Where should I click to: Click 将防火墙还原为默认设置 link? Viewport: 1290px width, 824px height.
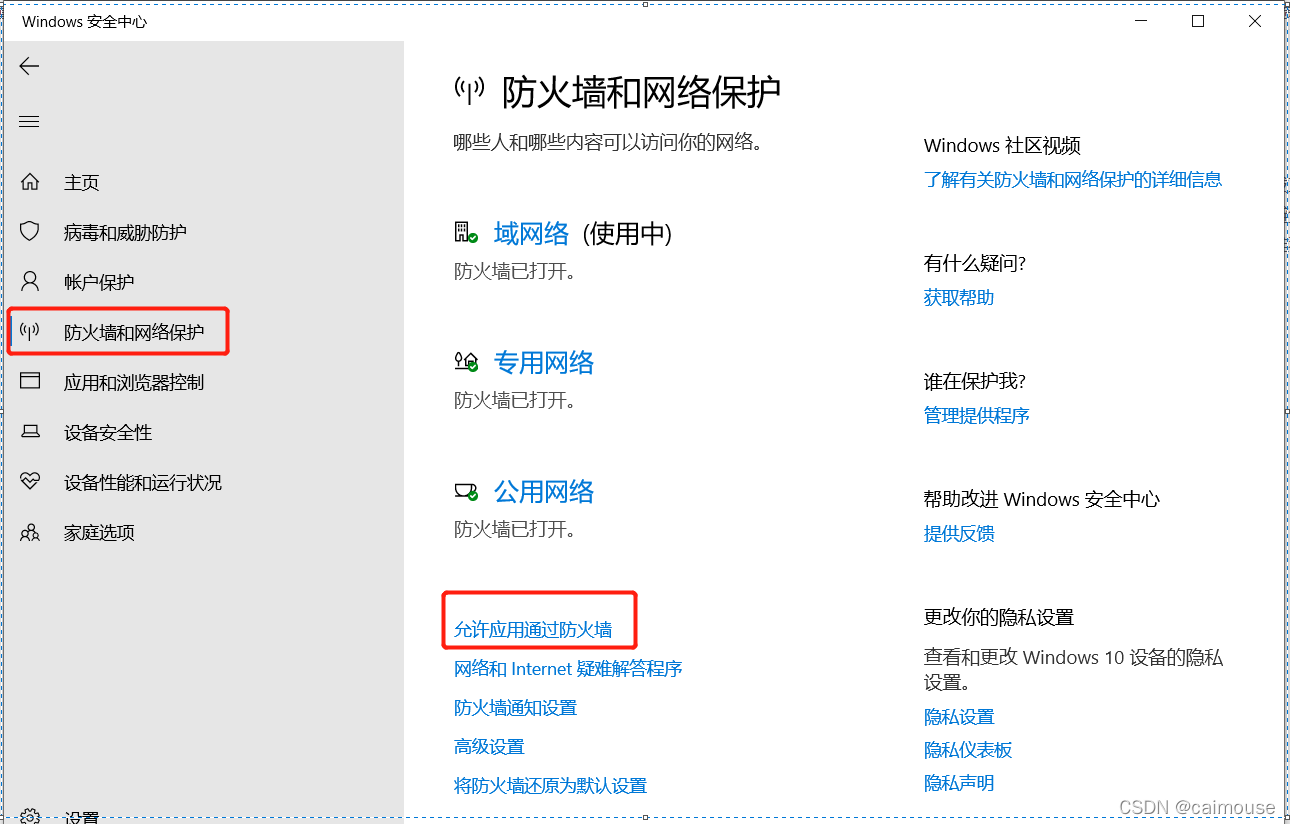tap(550, 785)
